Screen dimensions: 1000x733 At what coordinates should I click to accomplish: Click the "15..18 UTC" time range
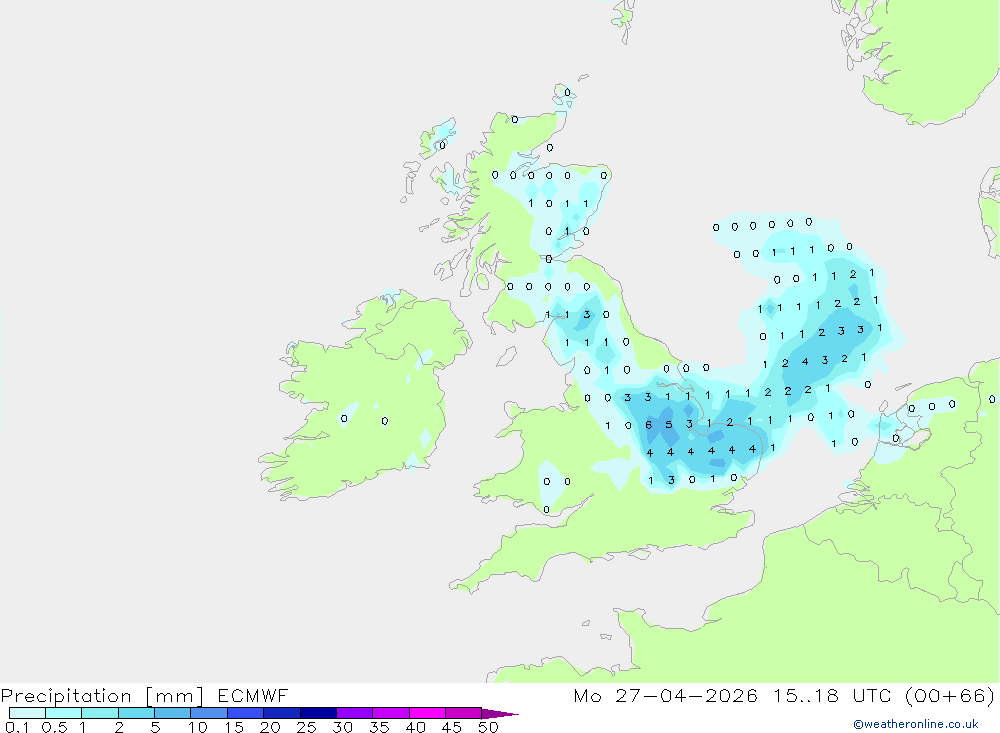832,695
